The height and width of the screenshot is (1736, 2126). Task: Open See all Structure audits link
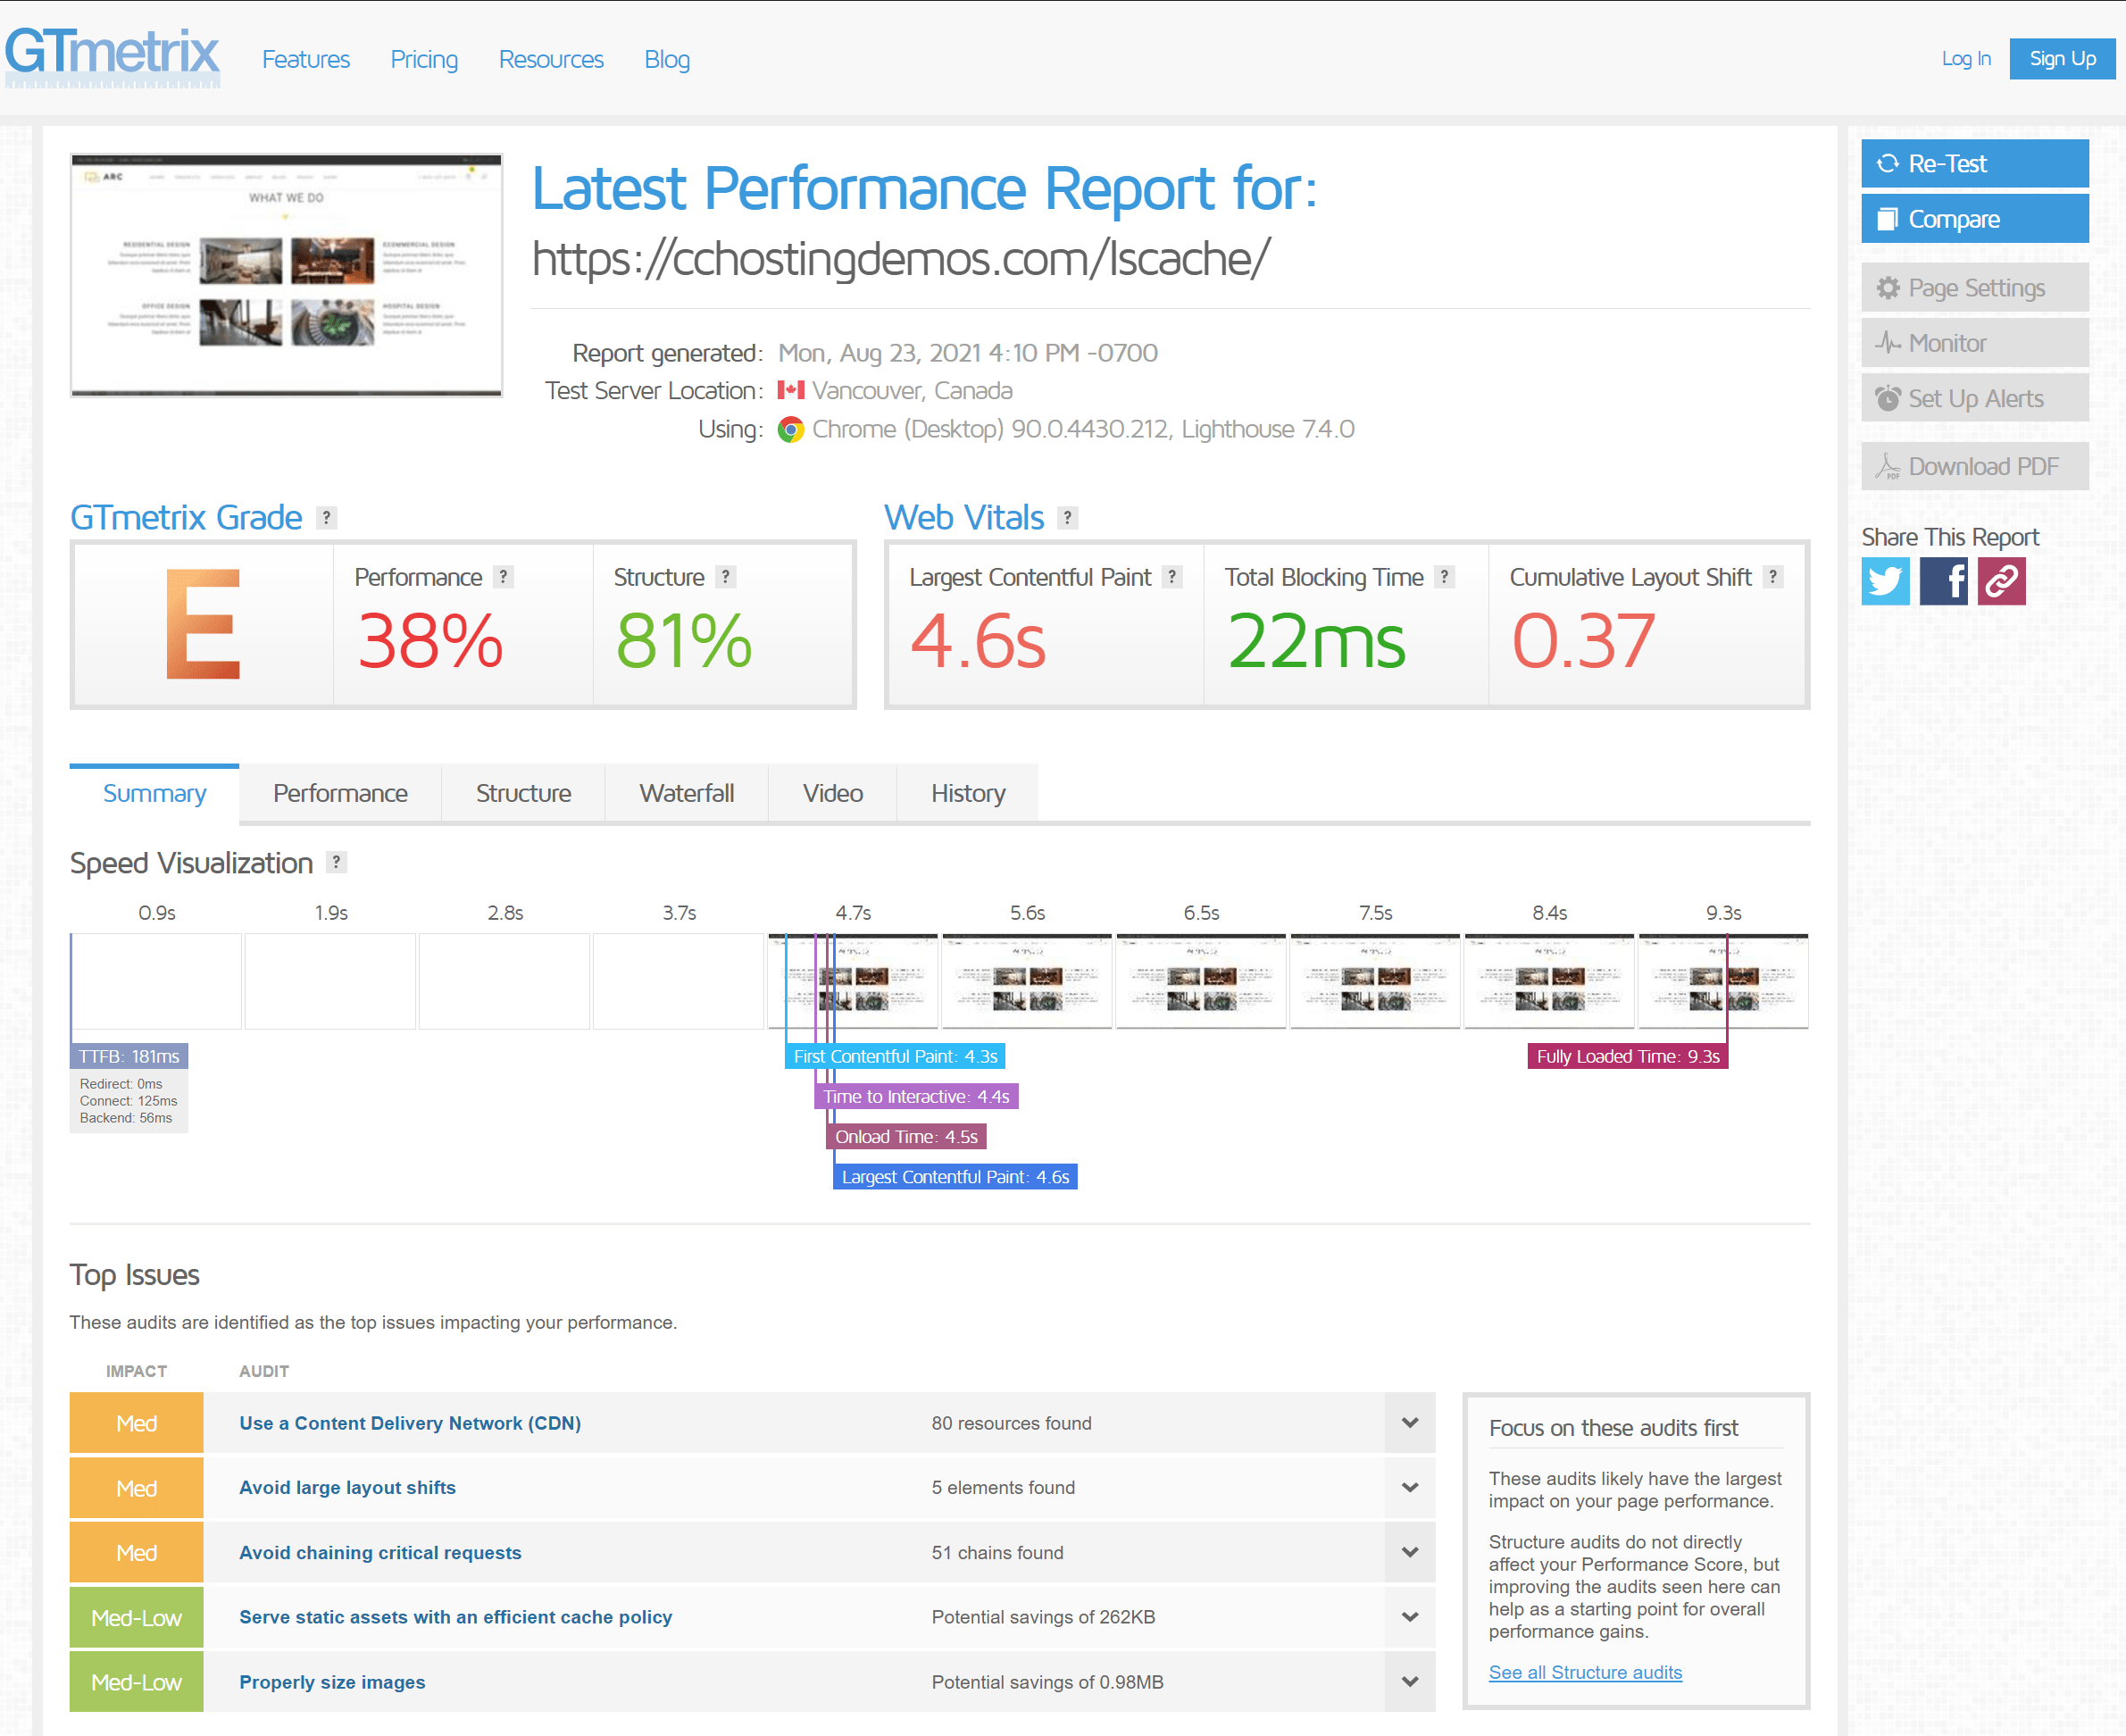[1585, 1673]
